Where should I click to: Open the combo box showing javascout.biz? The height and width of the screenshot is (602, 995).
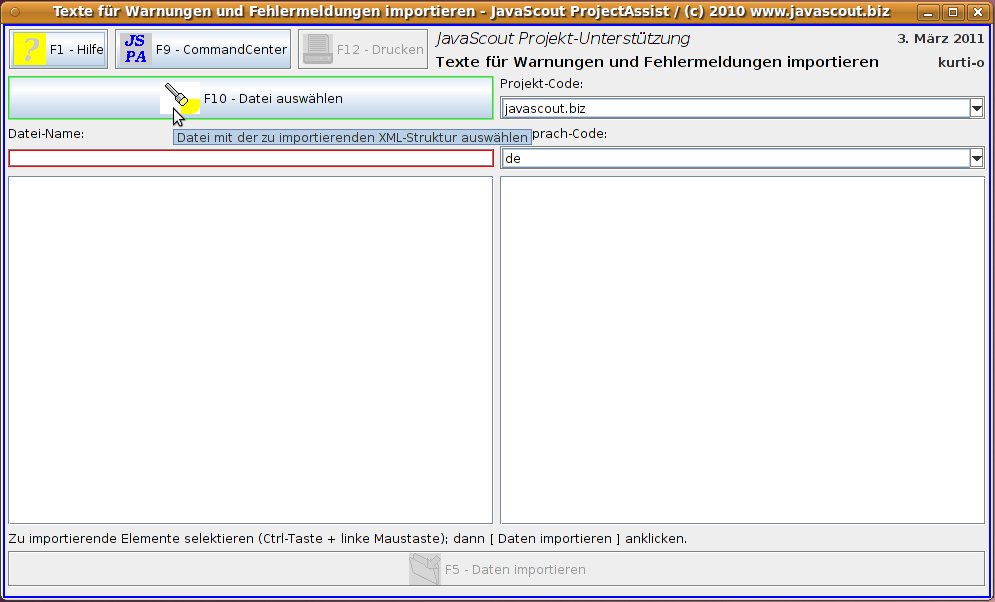735,108
